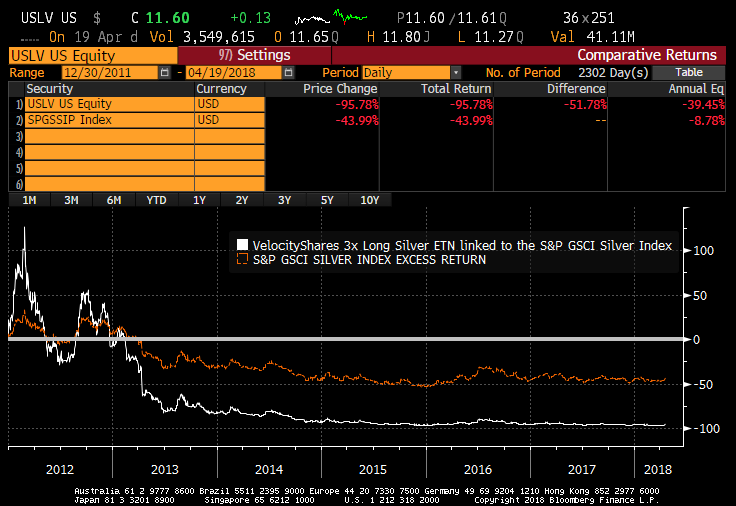Select the 1M range tab
Image resolution: width=736 pixels, height=506 pixels.
pyautogui.click(x=29, y=200)
